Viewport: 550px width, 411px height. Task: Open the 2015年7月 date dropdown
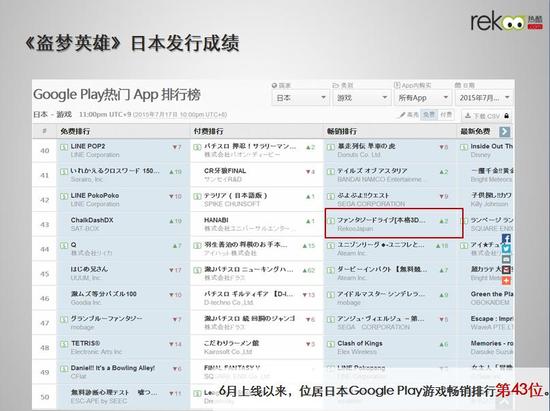483,97
